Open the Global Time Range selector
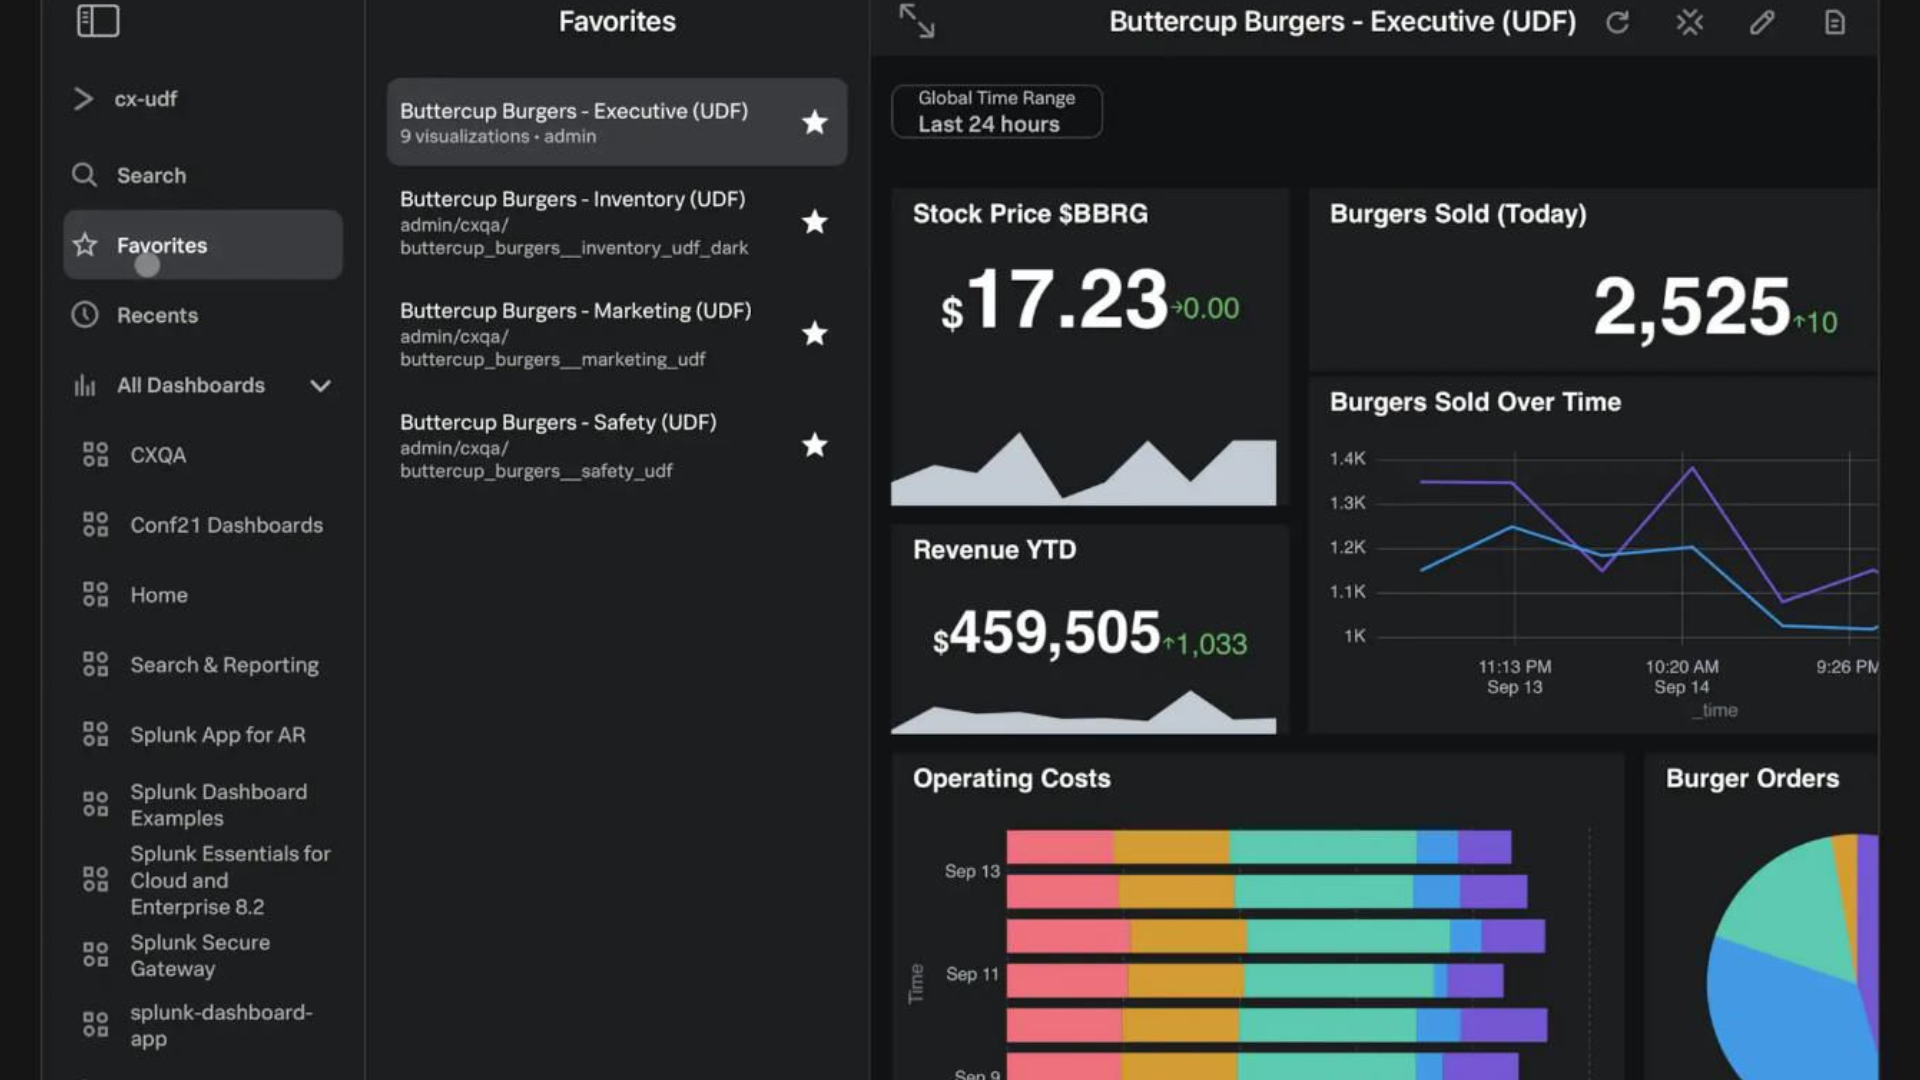 997,111
